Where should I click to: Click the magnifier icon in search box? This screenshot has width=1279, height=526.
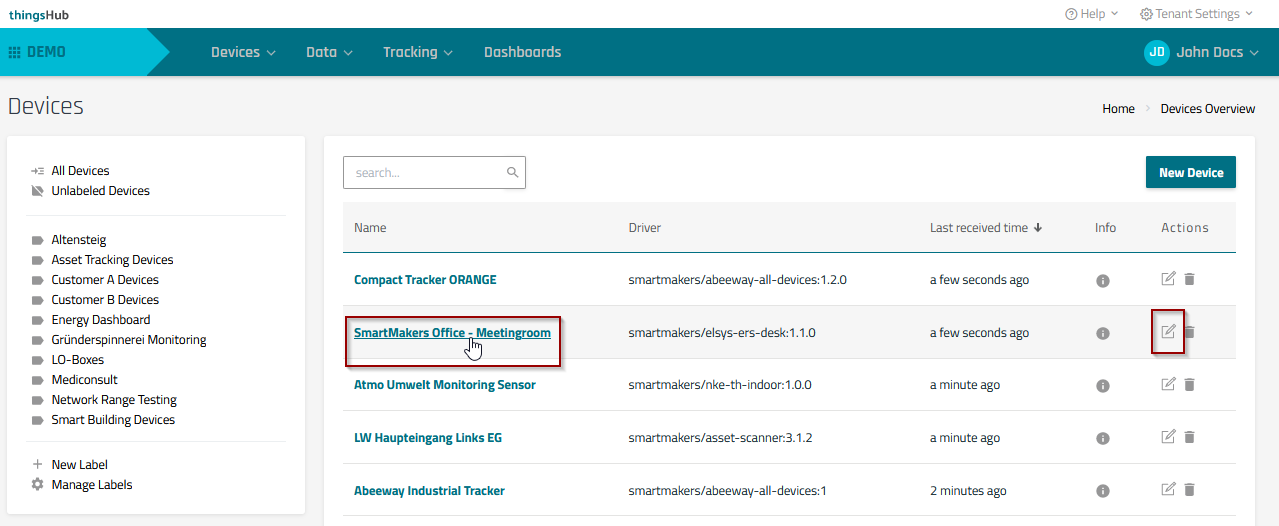point(512,173)
